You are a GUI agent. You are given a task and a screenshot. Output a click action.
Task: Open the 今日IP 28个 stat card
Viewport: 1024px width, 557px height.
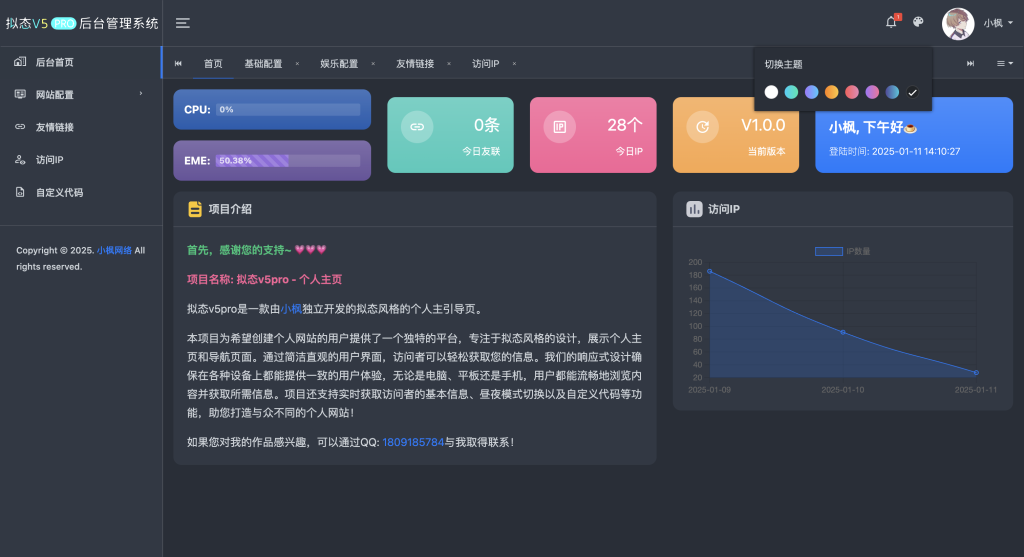(x=593, y=135)
